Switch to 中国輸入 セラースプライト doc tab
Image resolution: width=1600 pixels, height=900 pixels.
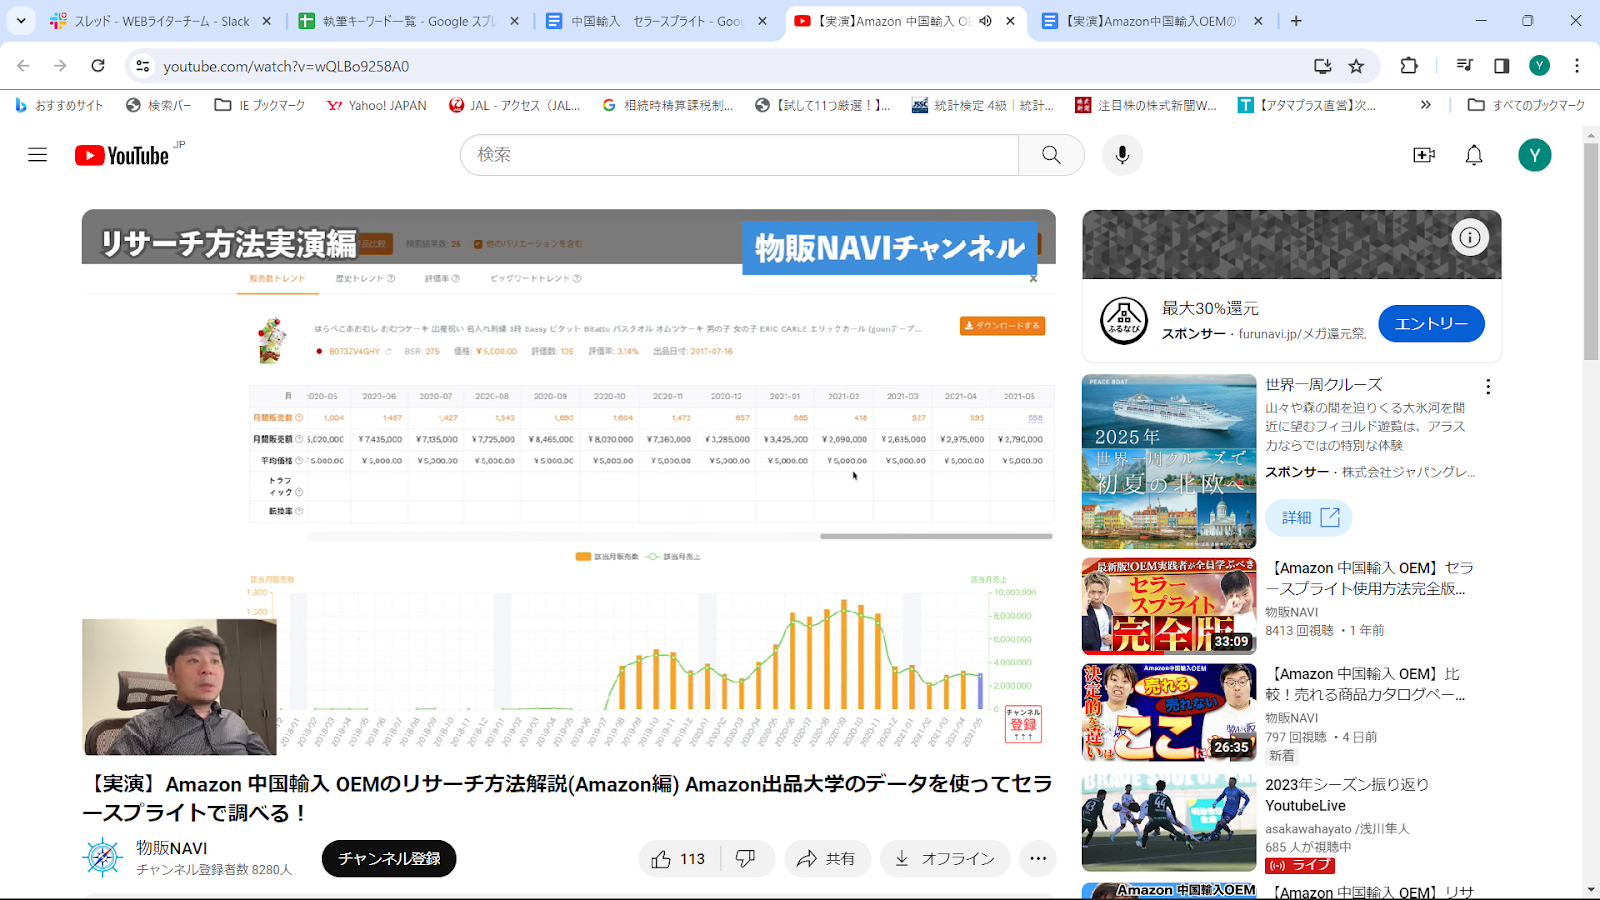(x=657, y=21)
